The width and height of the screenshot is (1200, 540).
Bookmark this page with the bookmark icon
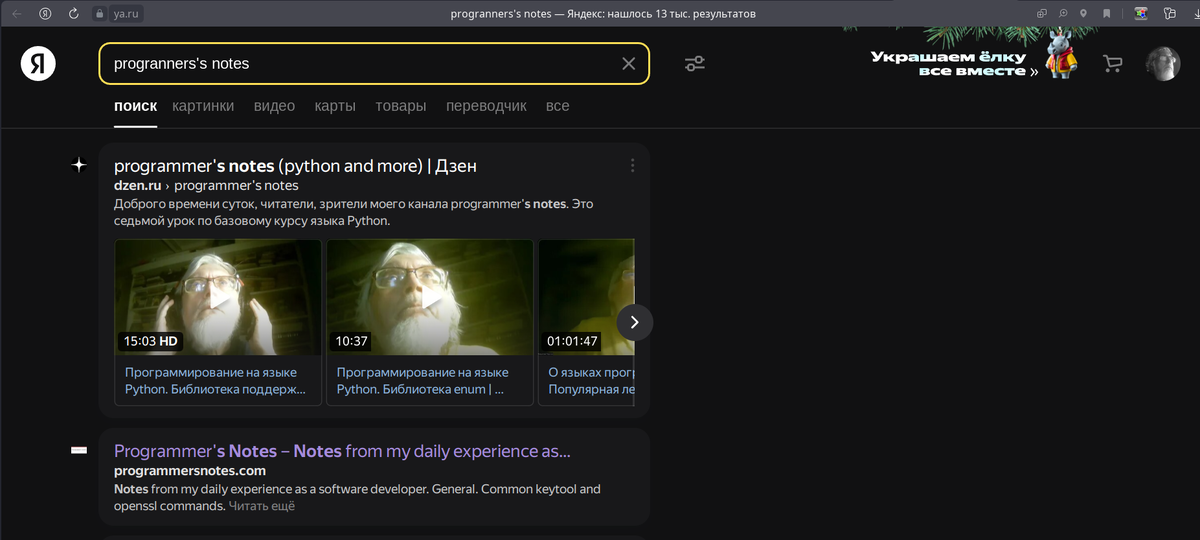(x=1107, y=14)
